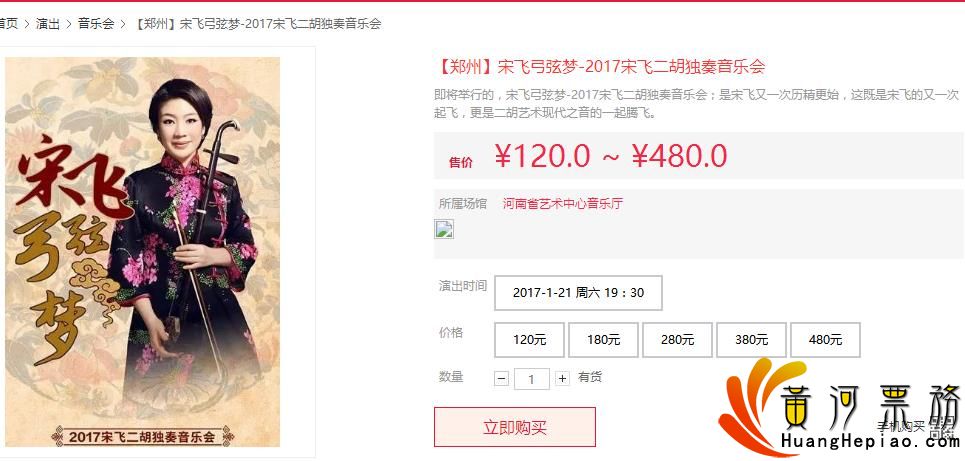Click the red concert title heading

pyautogui.click(x=600, y=66)
